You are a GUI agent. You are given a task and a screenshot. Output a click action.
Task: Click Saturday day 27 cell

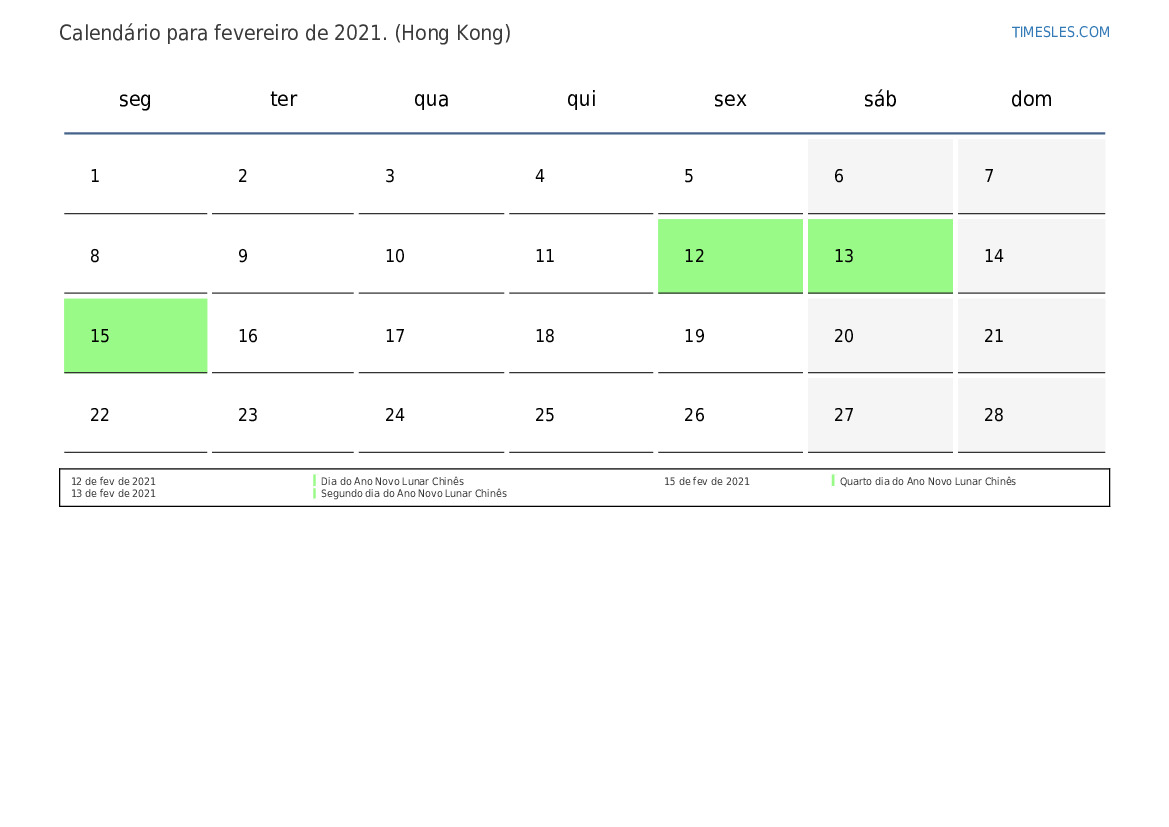880,415
